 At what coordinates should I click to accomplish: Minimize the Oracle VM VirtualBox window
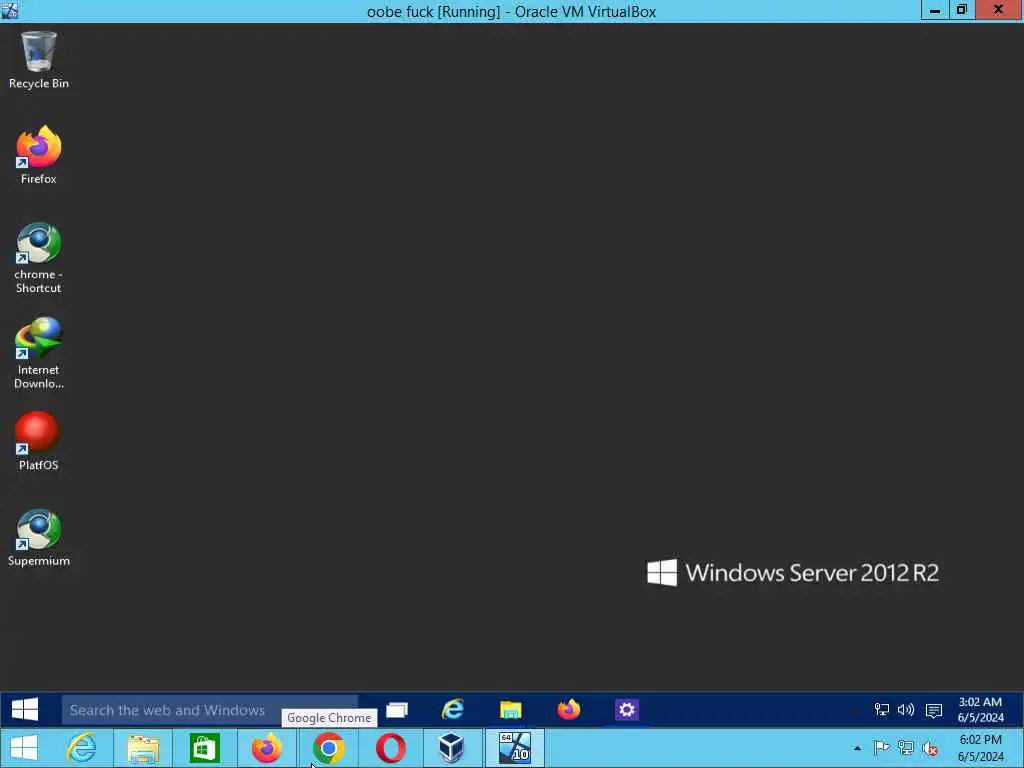(x=935, y=10)
